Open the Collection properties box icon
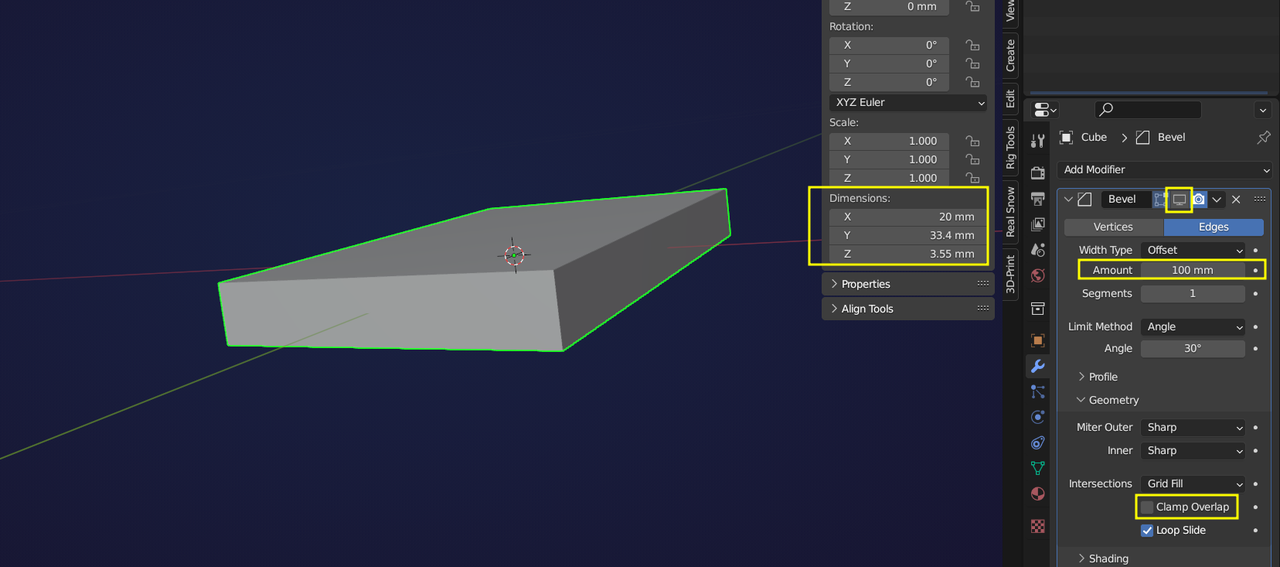1280x567 pixels. point(1038,308)
